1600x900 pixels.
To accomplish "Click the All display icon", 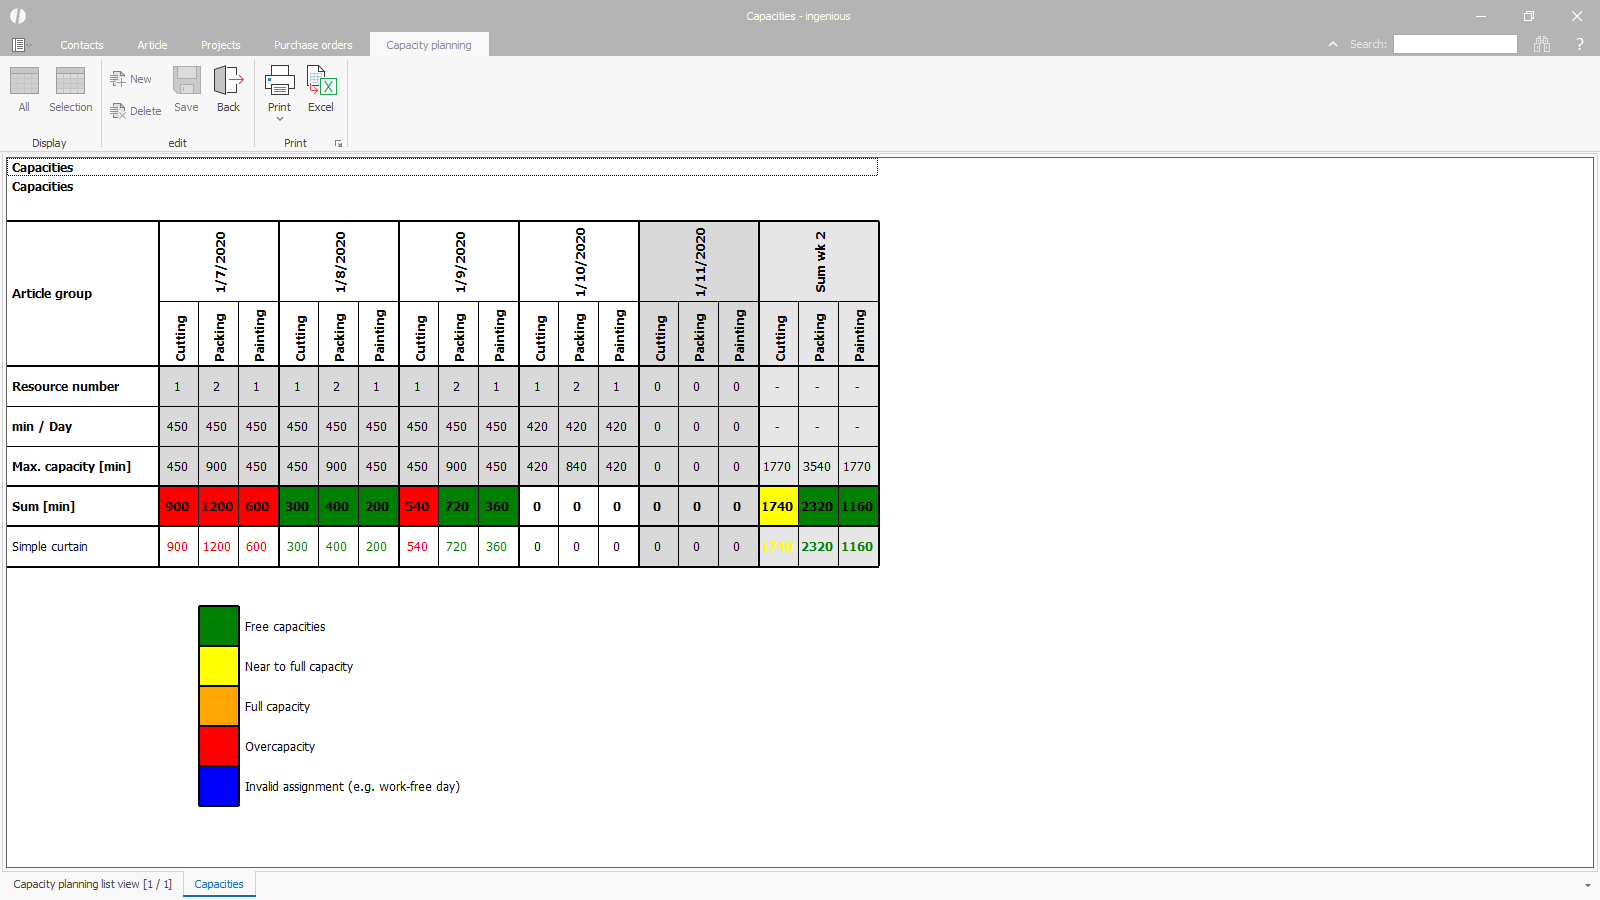I will tap(24, 82).
